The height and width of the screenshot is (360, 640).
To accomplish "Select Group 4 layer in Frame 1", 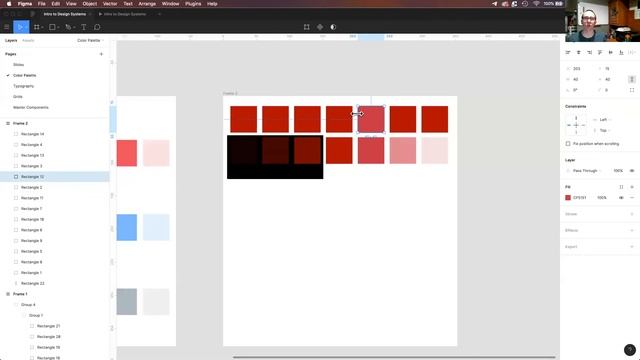I will (55, 304).
